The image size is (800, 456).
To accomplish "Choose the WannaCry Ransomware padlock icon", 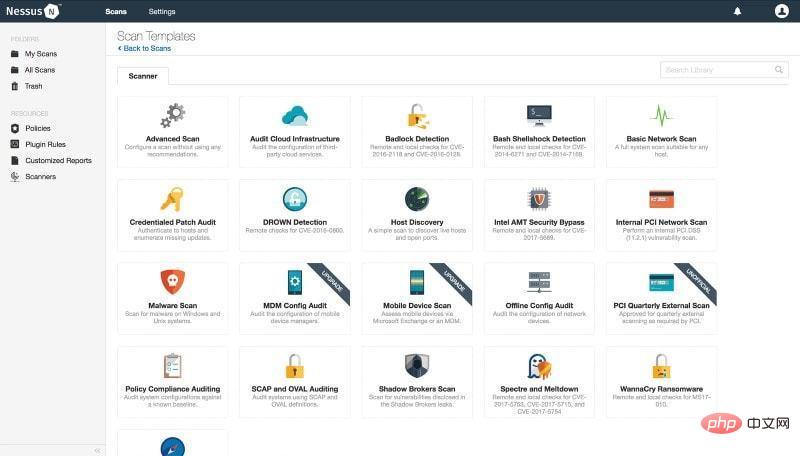I will click(661, 366).
